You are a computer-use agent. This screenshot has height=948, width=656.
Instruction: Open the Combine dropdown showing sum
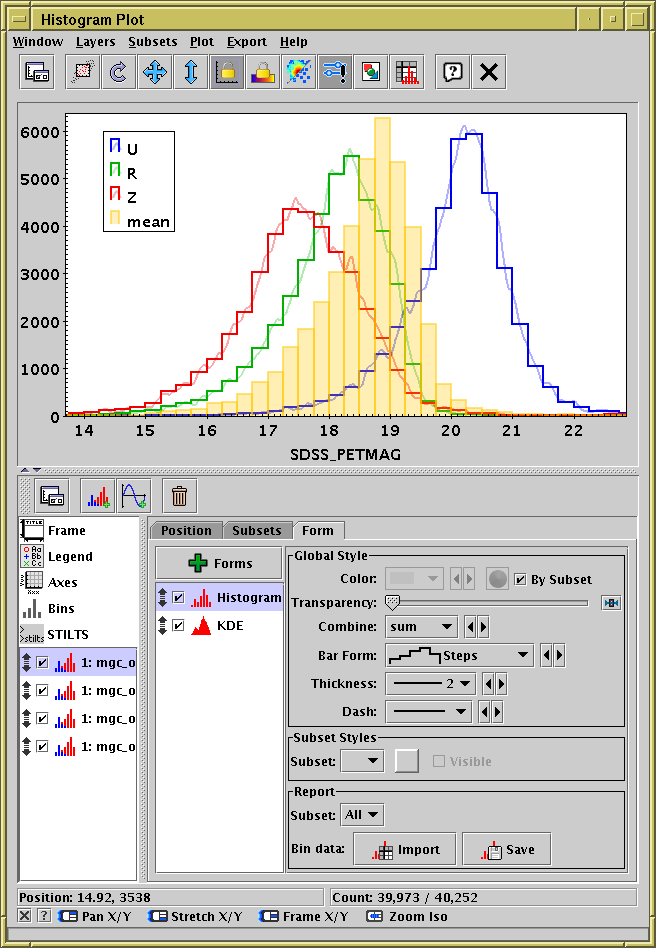click(x=421, y=627)
